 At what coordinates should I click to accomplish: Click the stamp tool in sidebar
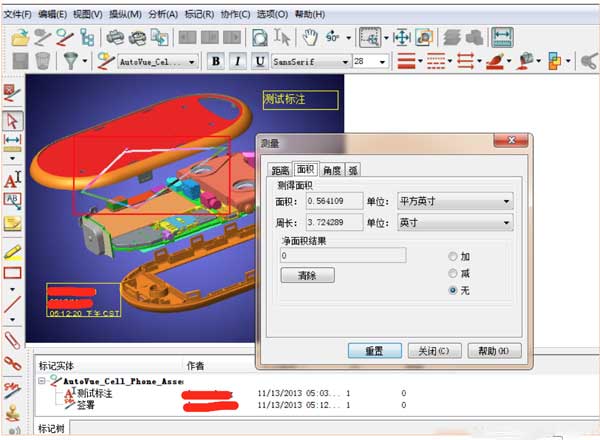(x=12, y=413)
